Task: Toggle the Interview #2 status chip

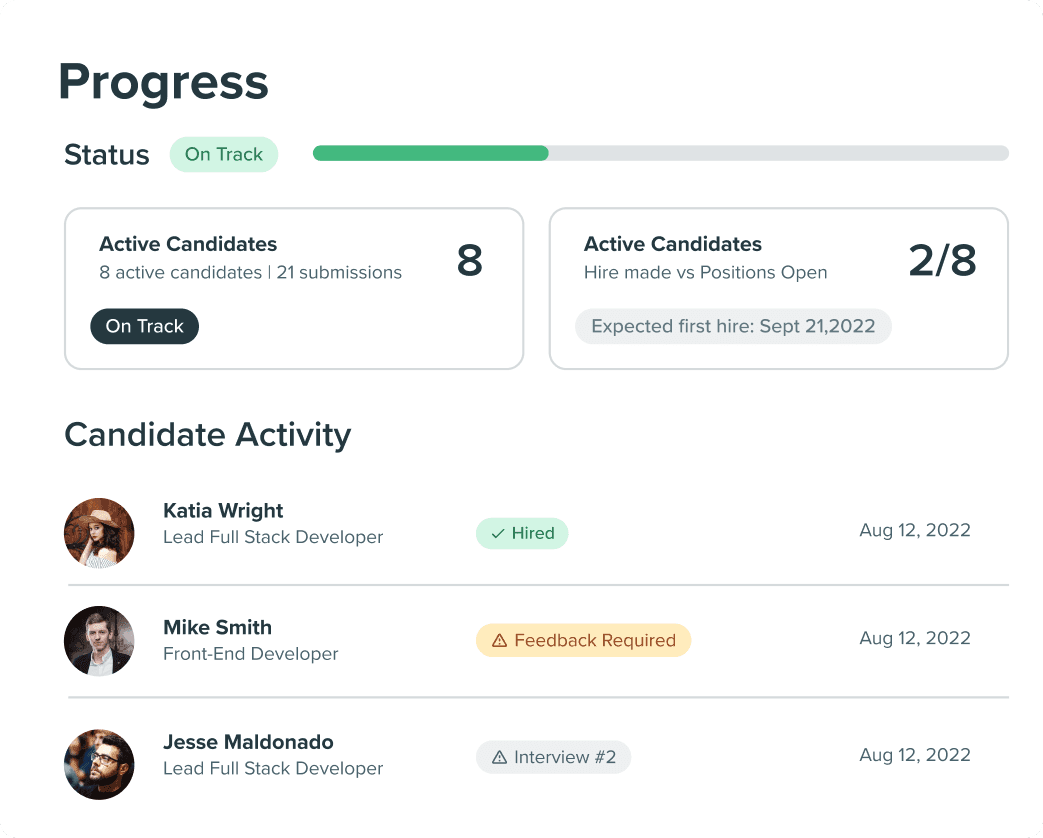Action: pos(553,757)
